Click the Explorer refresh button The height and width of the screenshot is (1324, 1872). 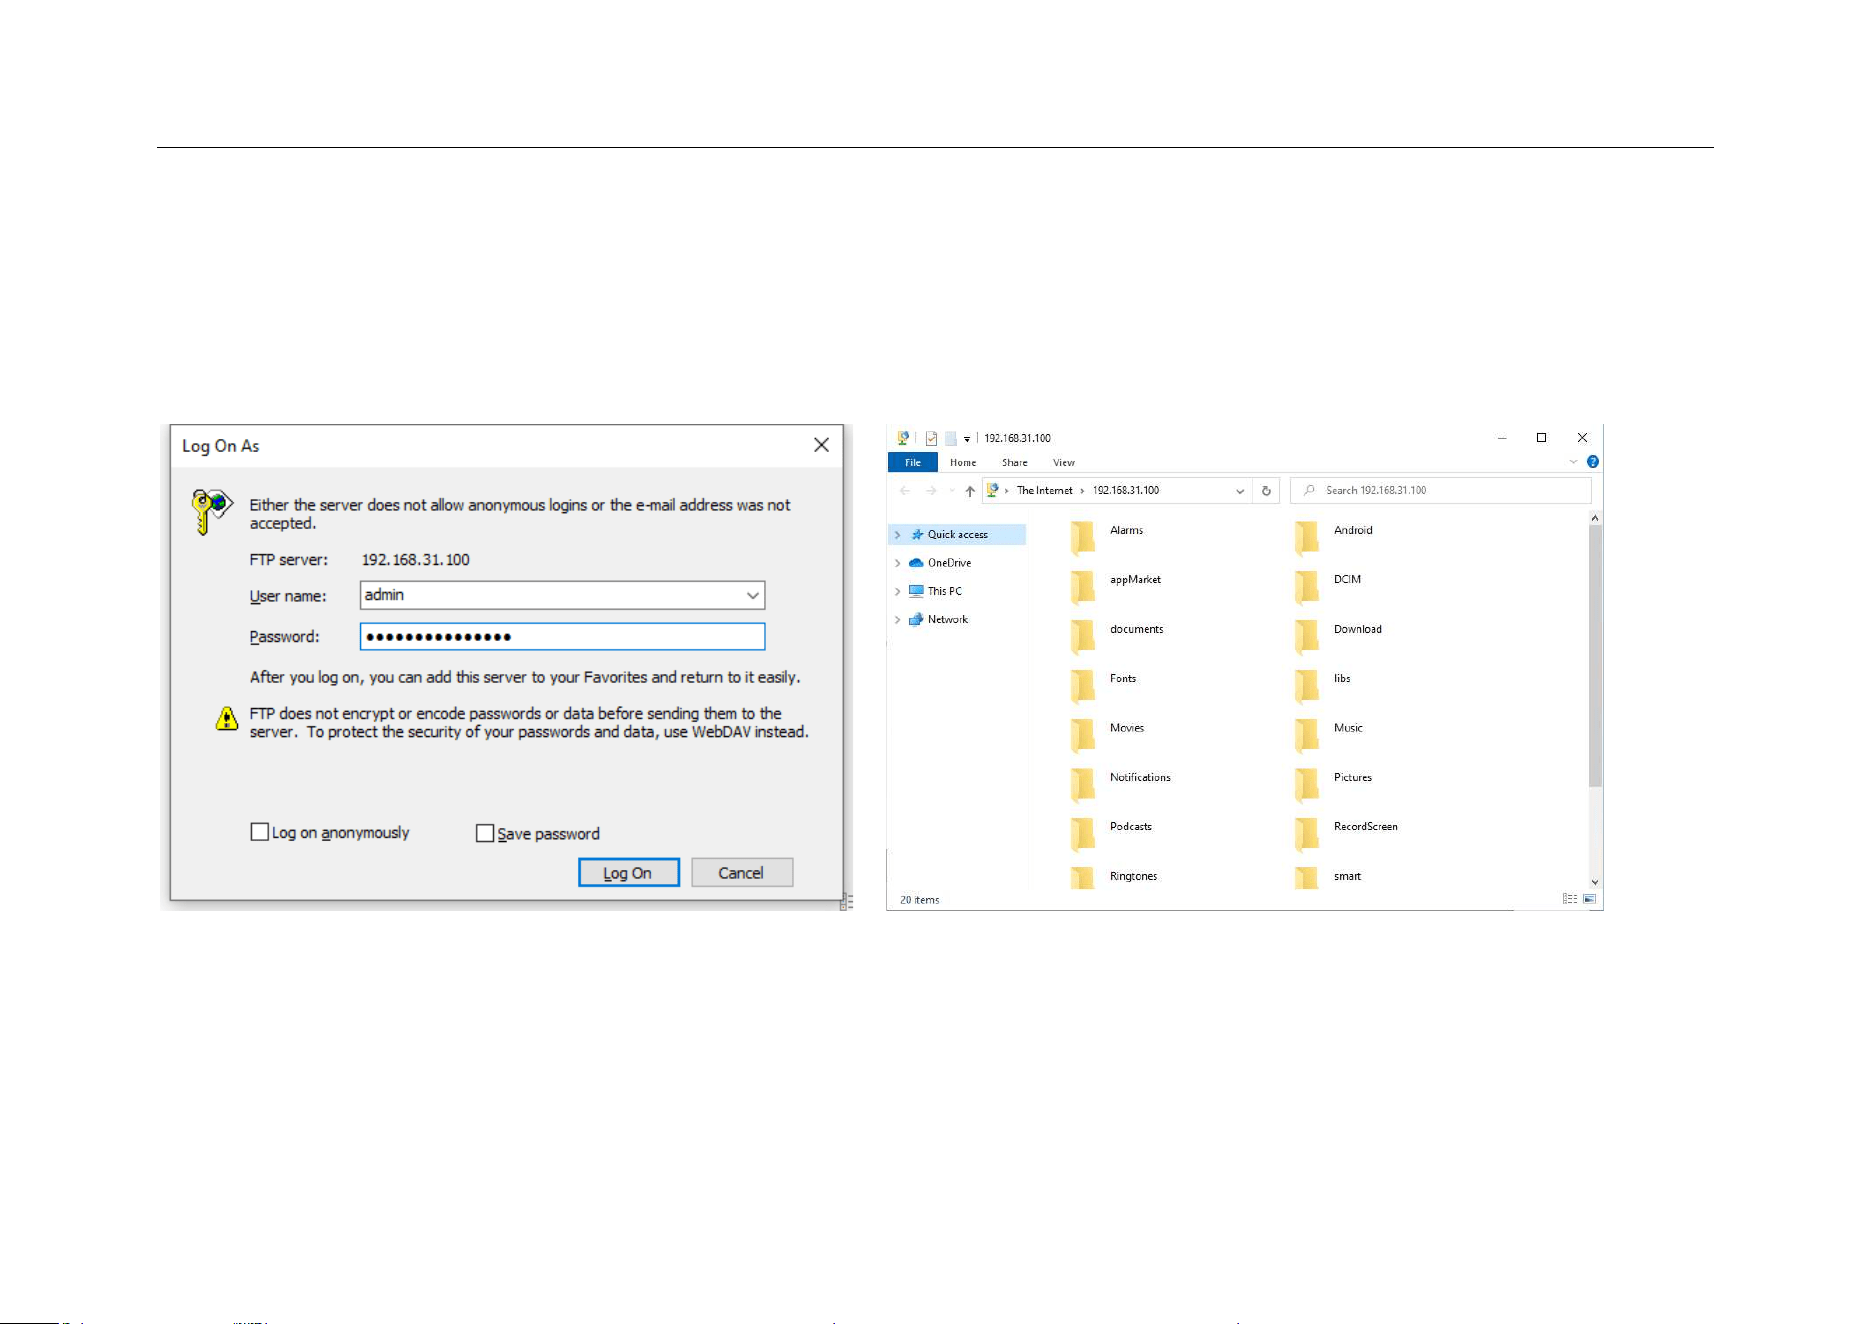(x=1266, y=491)
